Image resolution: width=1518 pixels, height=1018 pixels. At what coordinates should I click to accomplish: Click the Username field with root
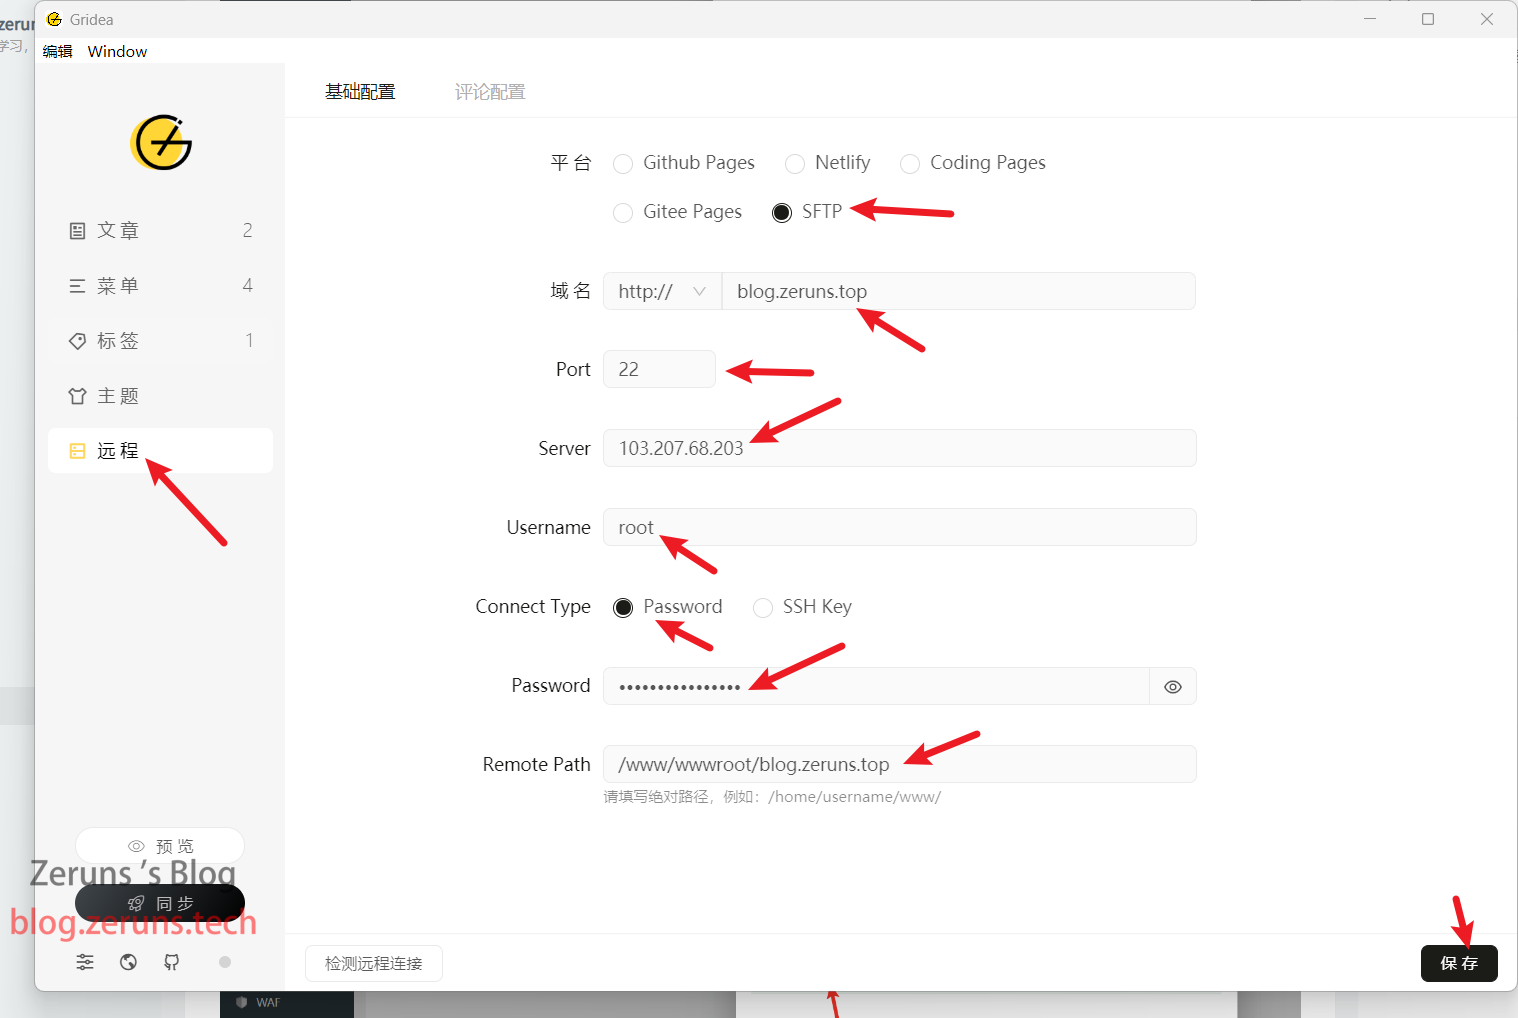click(x=899, y=527)
